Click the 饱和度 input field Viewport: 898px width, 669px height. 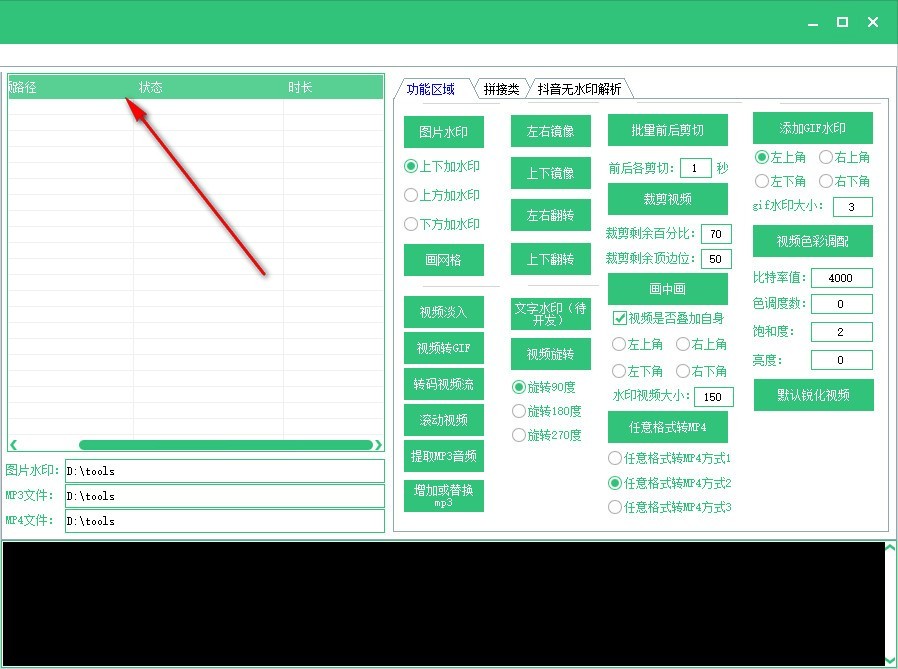tap(841, 332)
